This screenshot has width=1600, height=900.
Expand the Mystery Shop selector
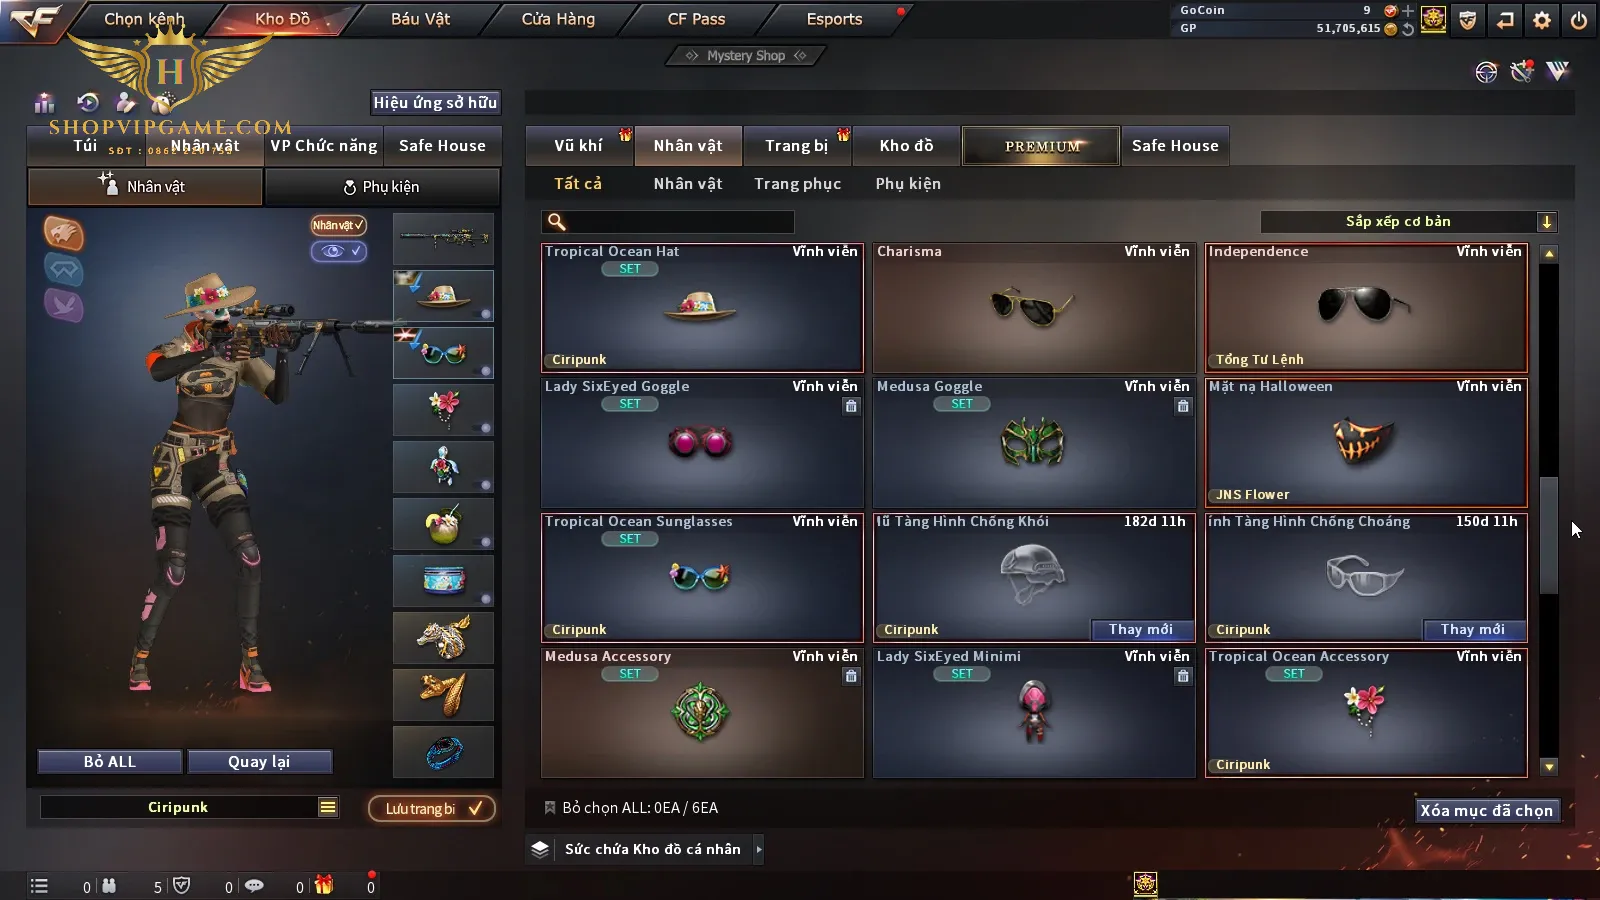coord(746,56)
